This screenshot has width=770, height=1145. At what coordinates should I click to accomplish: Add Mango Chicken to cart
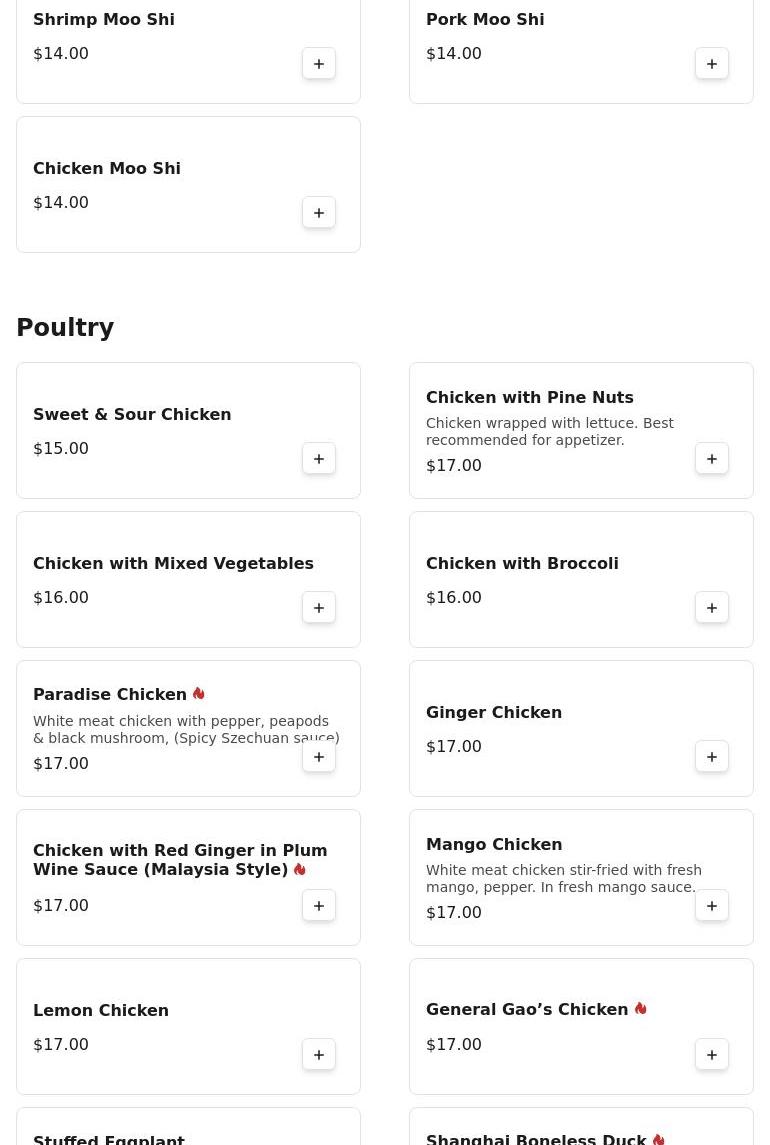[x=712, y=905]
